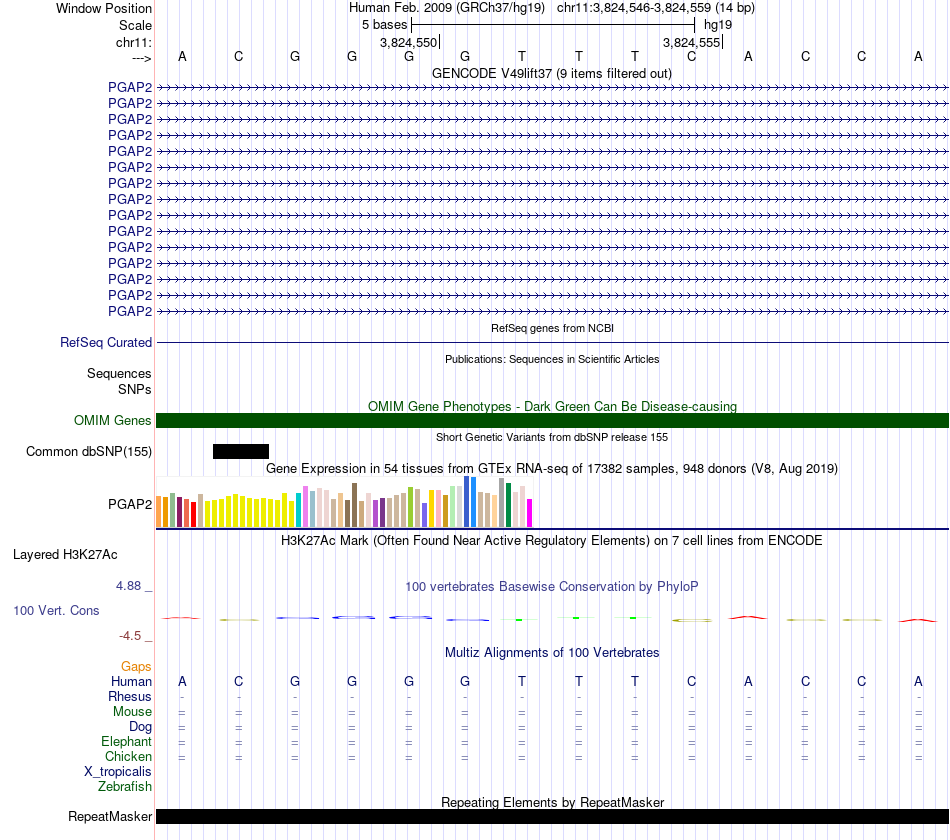The width and height of the screenshot is (950, 840).
Task: Open Repeating Elements by RepeatMasker title
Action: pyautogui.click(x=552, y=802)
